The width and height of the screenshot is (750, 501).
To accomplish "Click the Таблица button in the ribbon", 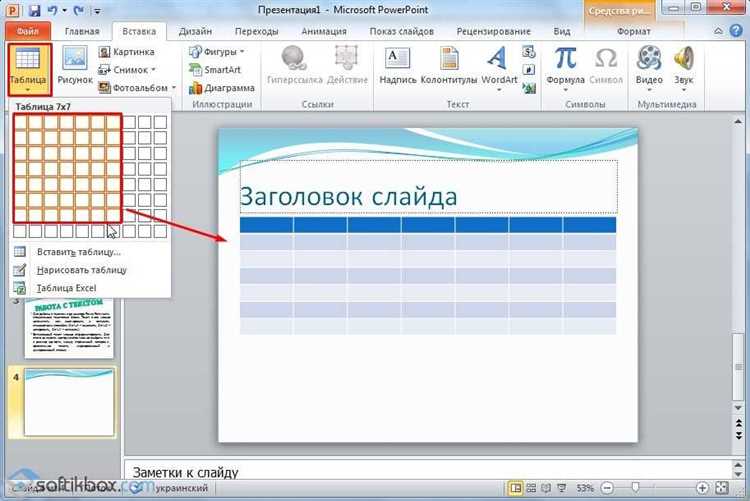I will coord(28,68).
